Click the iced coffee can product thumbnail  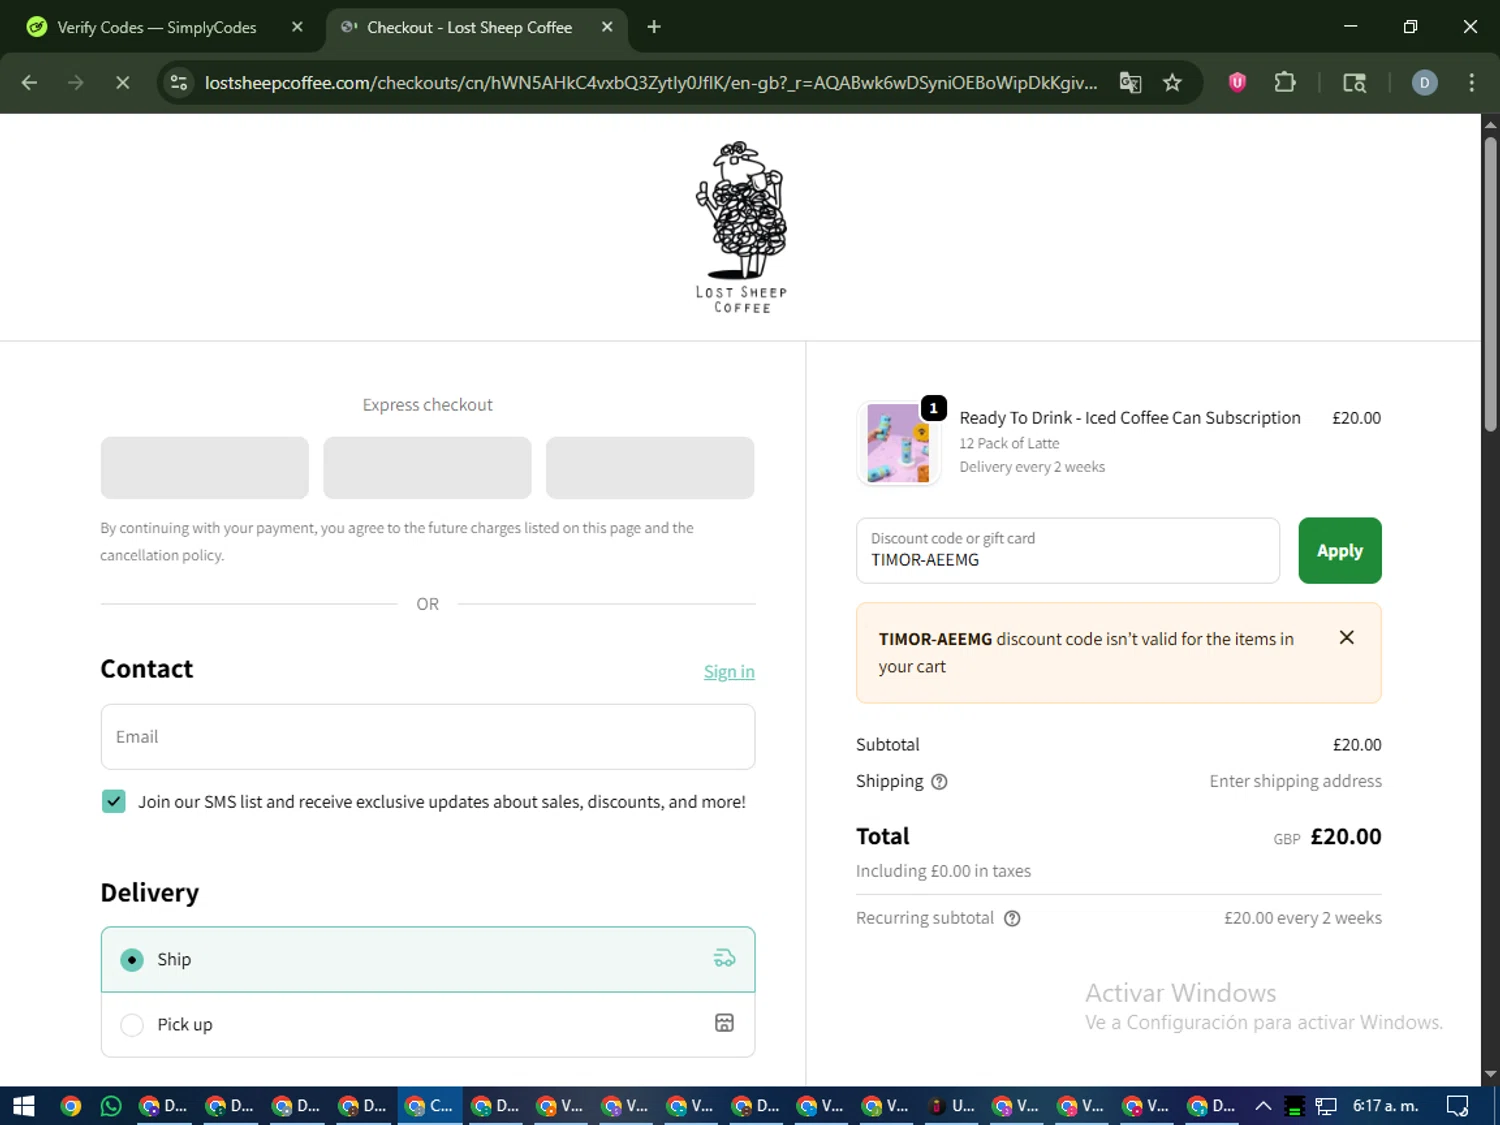coord(898,443)
